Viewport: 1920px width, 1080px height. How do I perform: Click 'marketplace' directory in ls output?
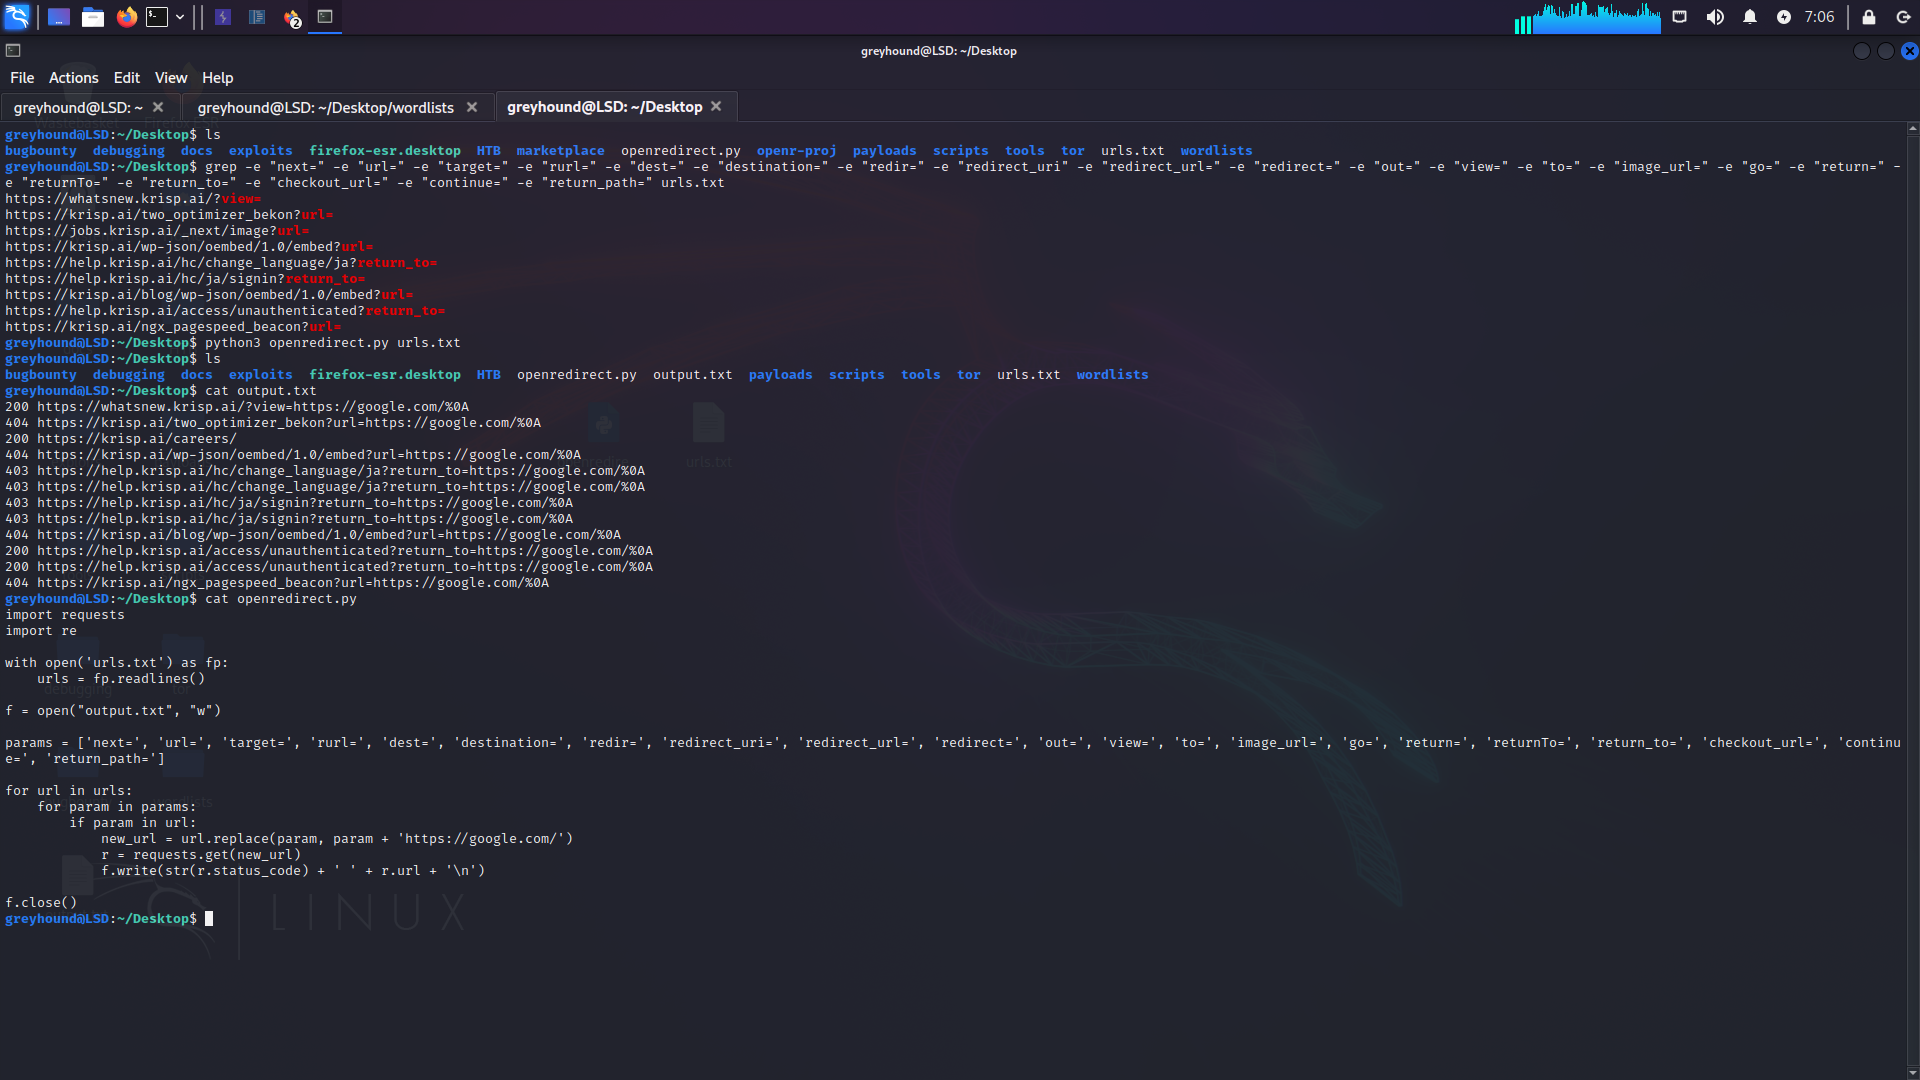tap(560, 151)
